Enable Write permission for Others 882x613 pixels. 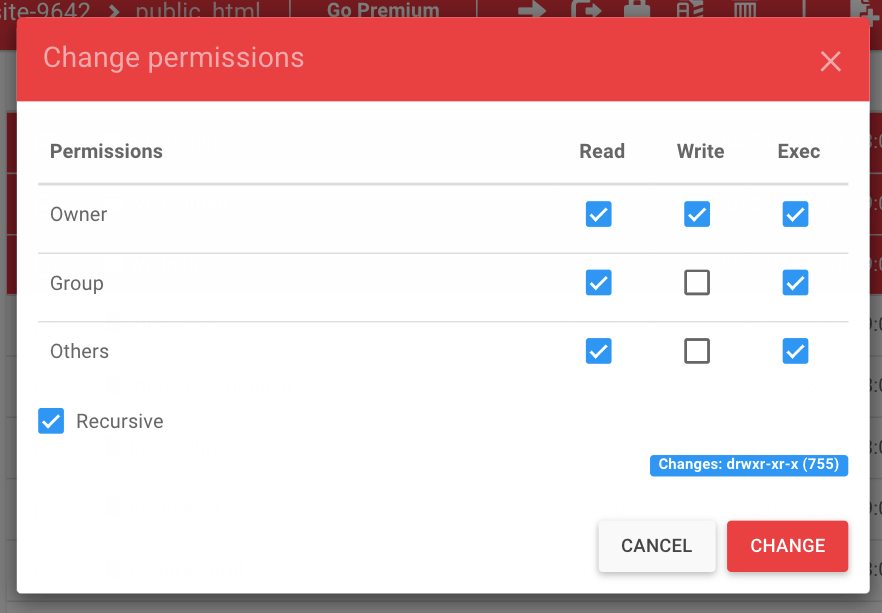697,351
